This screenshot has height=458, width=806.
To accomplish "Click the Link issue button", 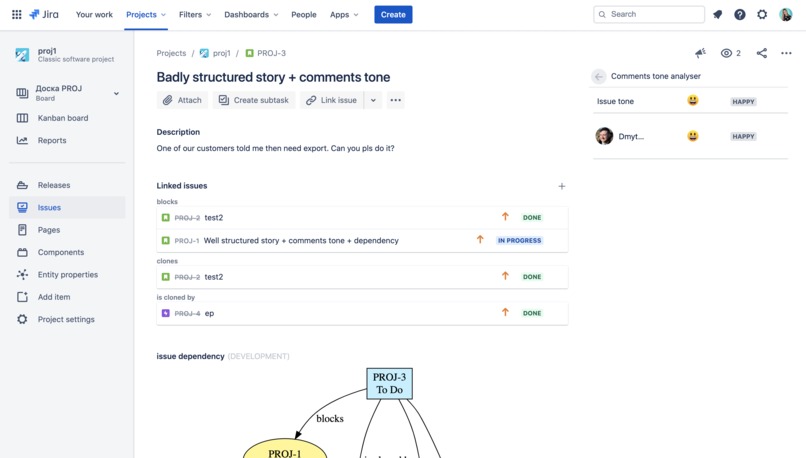I will tap(332, 100).
